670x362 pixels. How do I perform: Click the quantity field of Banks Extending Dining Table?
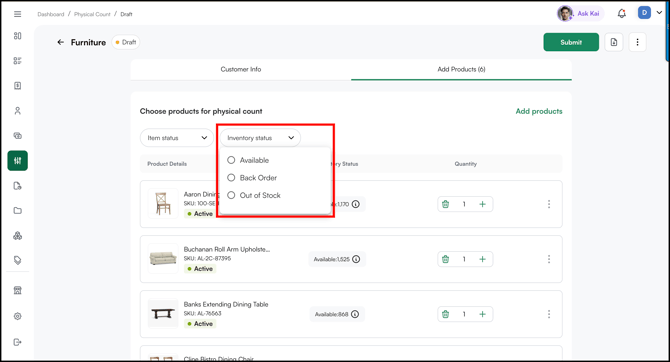coord(464,314)
